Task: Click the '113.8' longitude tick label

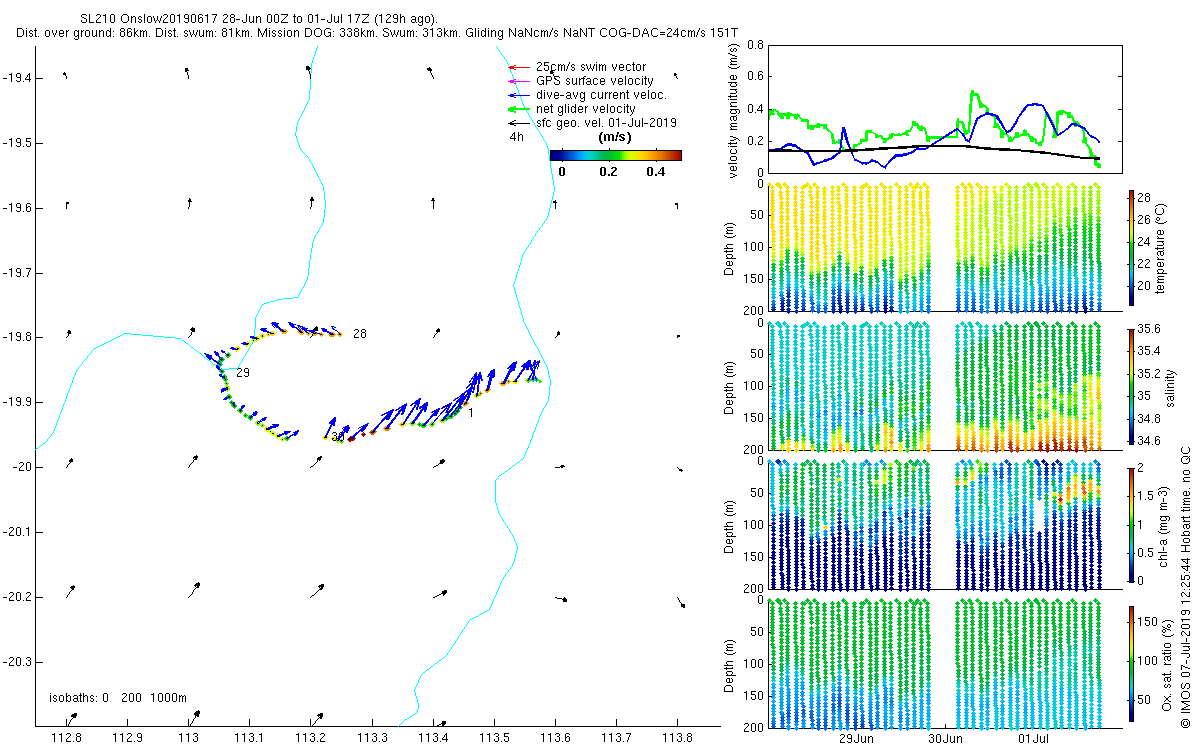Action: [677, 739]
